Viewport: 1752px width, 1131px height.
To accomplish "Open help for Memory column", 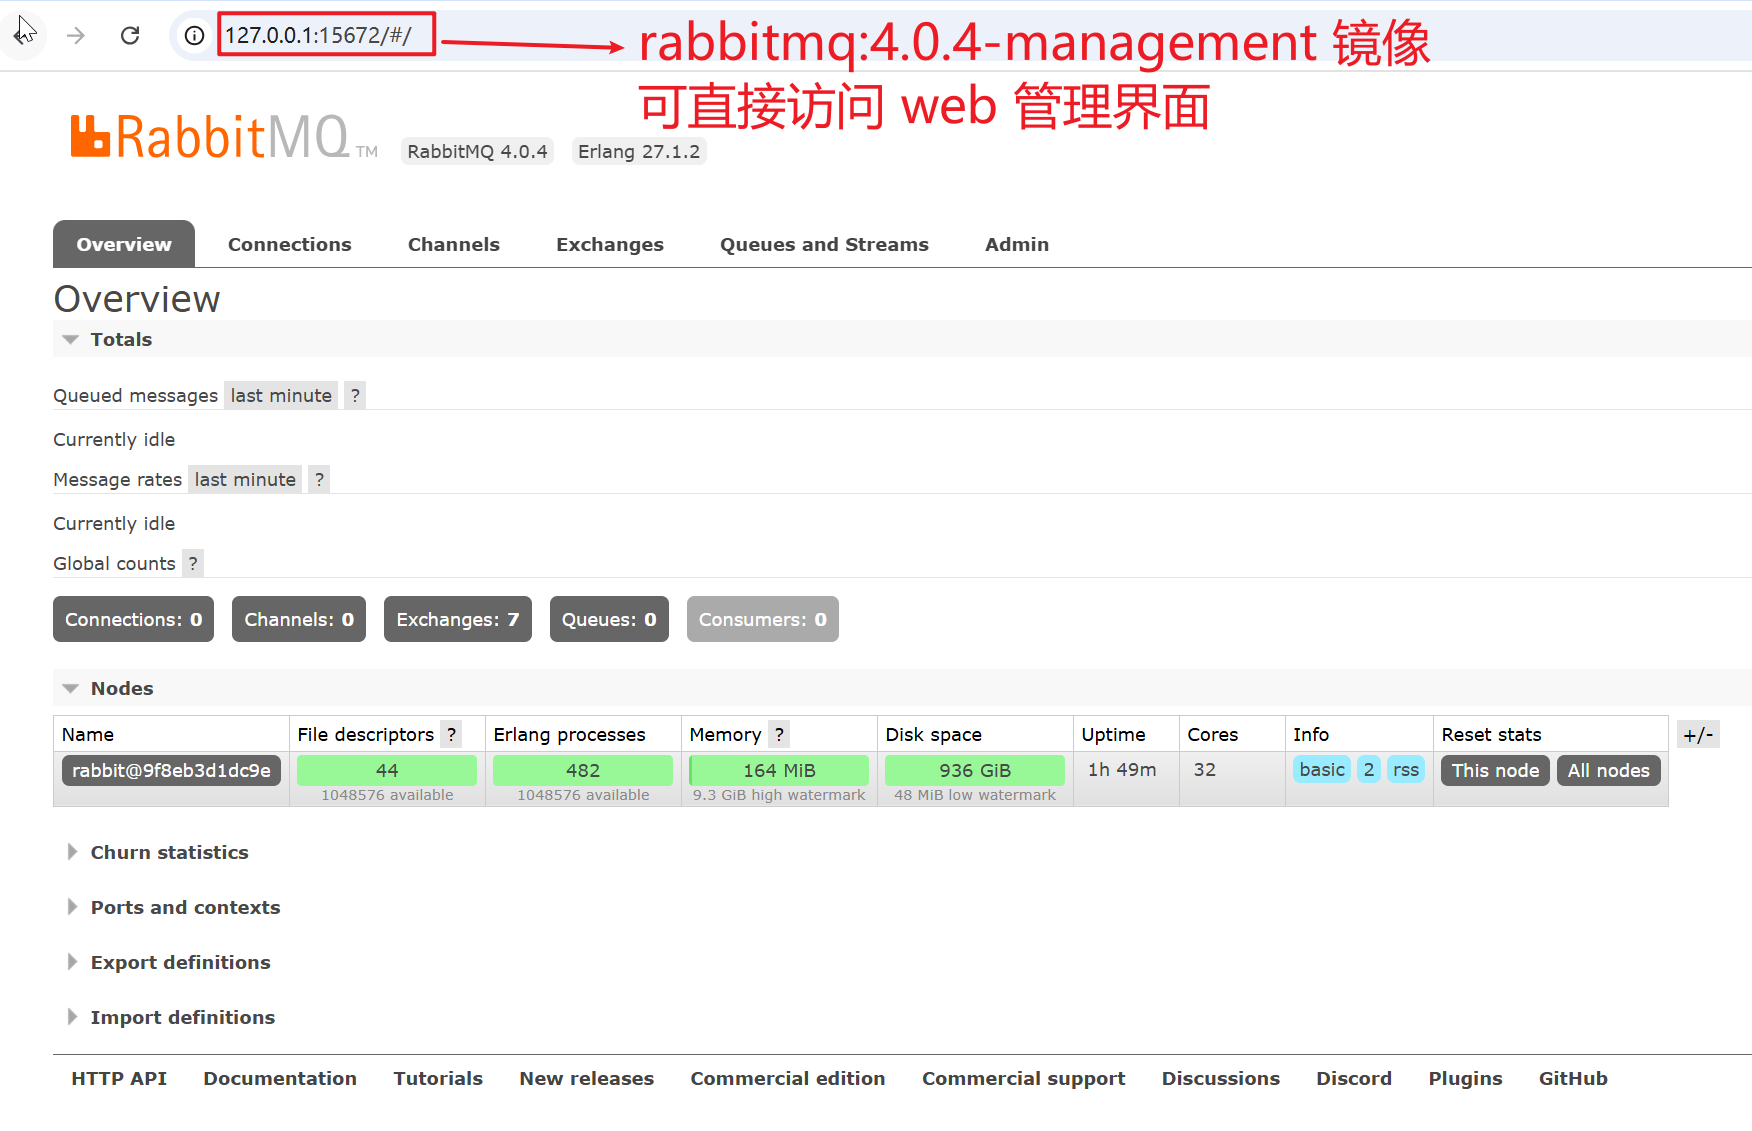I will click(x=779, y=734).
